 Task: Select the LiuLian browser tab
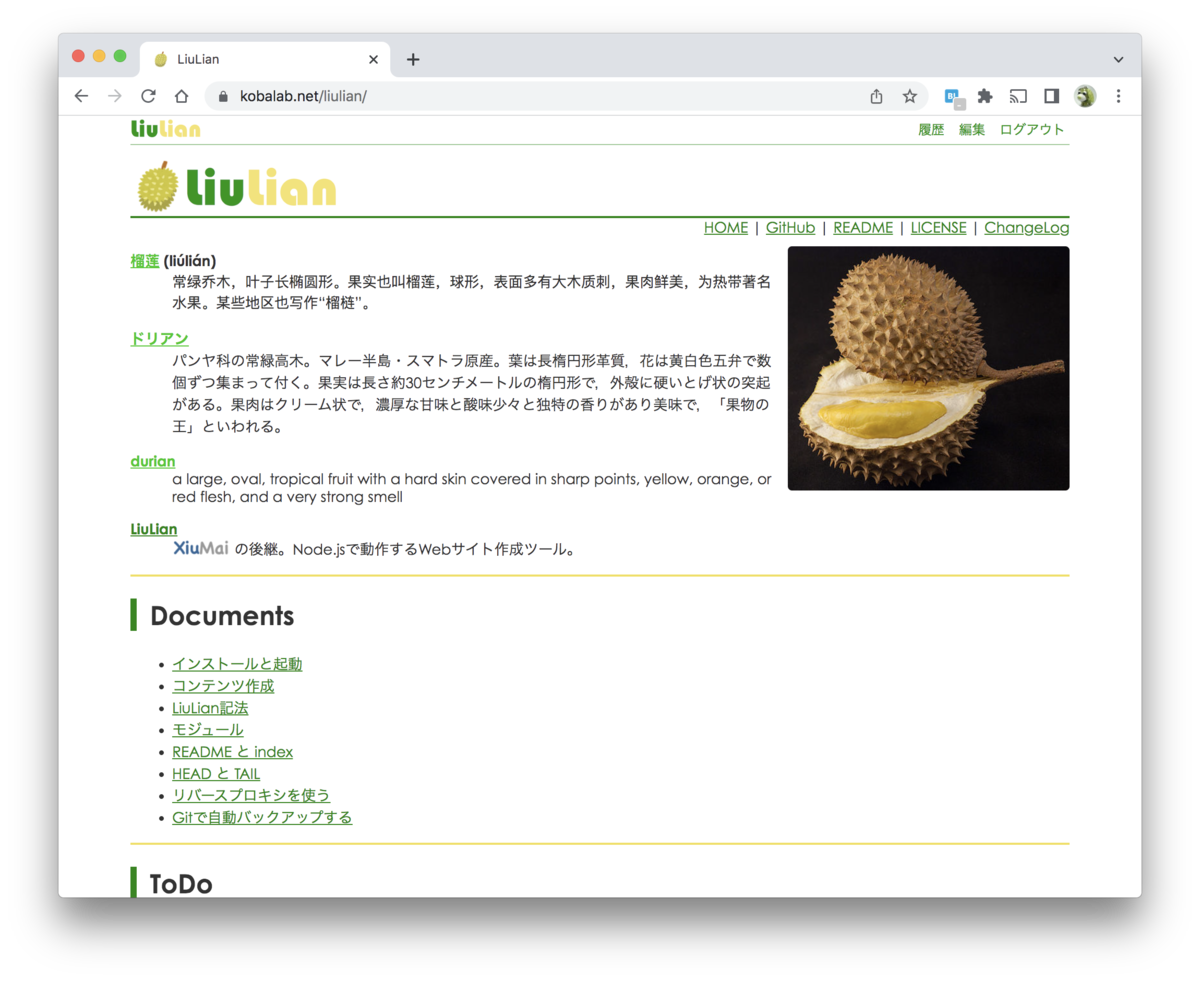265,59
